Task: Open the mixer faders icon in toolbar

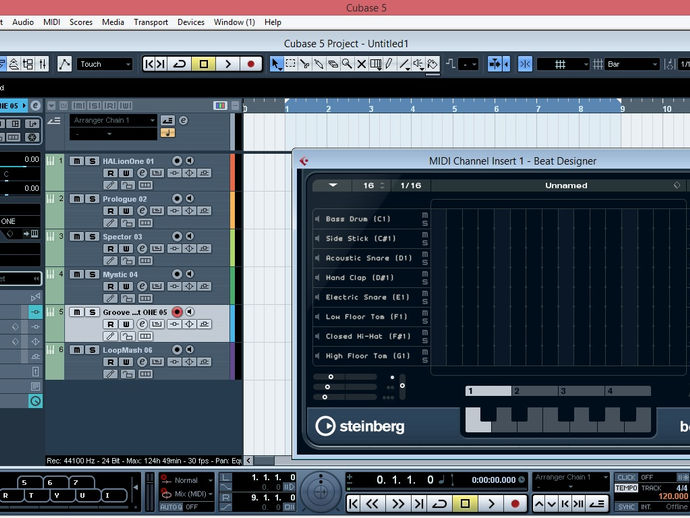Action: (43, 64)
